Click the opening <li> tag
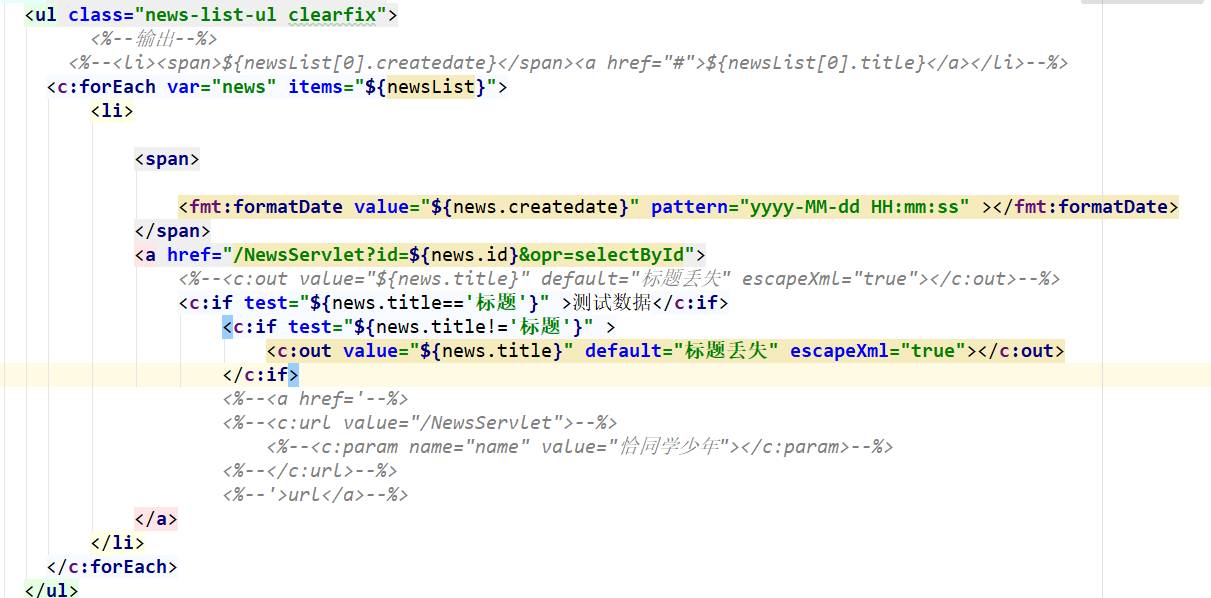The image size is (1211, 598). [x=112, y=111]
